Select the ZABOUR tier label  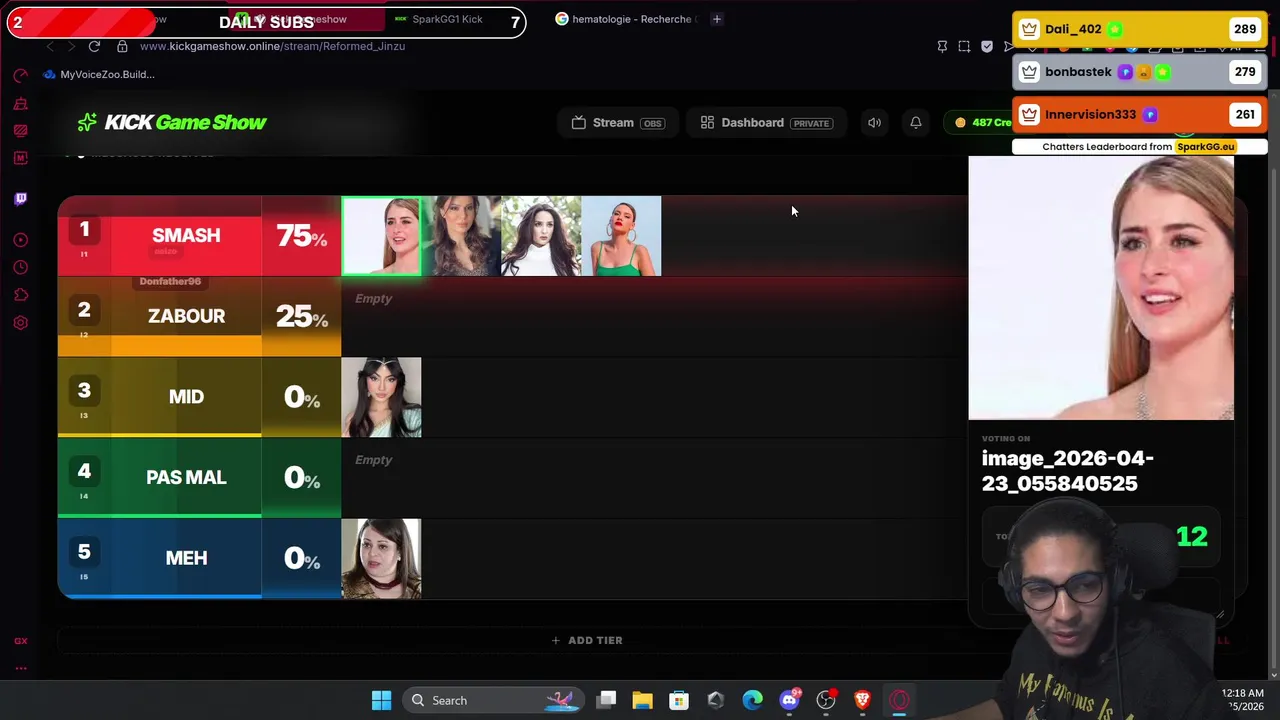tap(186, 316)
